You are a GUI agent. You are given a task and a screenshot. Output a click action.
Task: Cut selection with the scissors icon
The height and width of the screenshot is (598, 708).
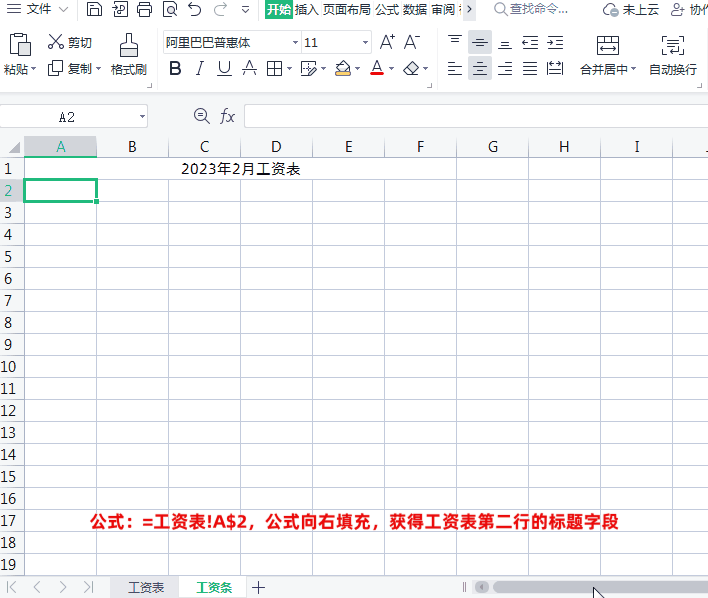56,42
